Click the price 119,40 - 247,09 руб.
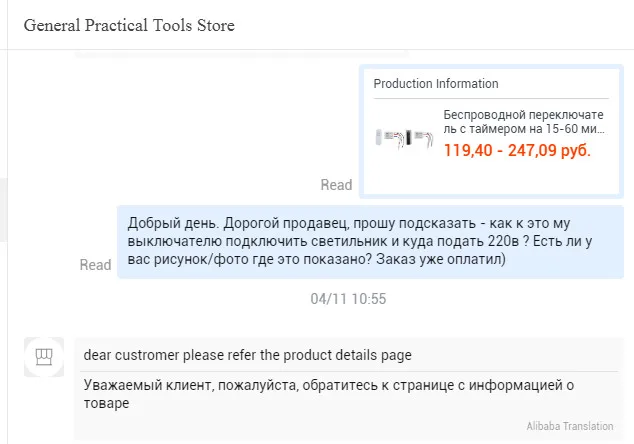The image size is (634, 444). click(x=517, y=151)
